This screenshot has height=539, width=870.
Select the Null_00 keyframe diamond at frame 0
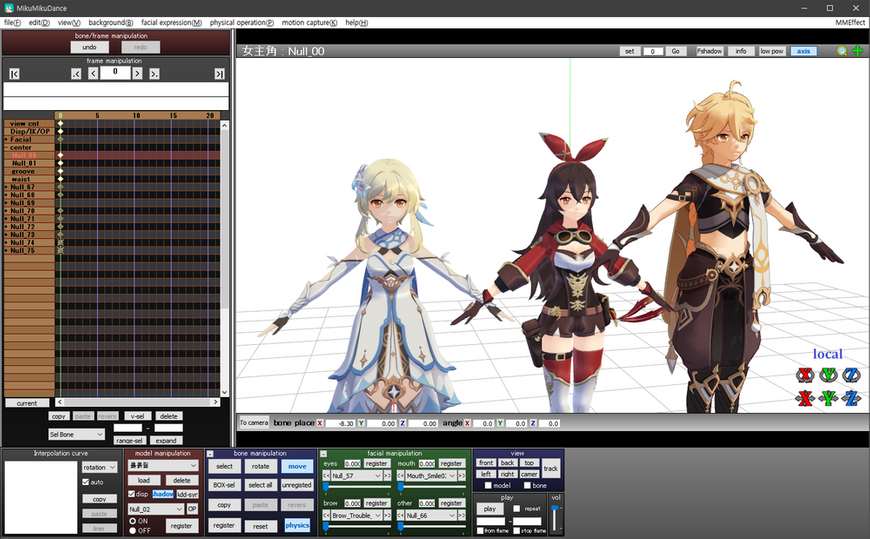tap(60, 155)
